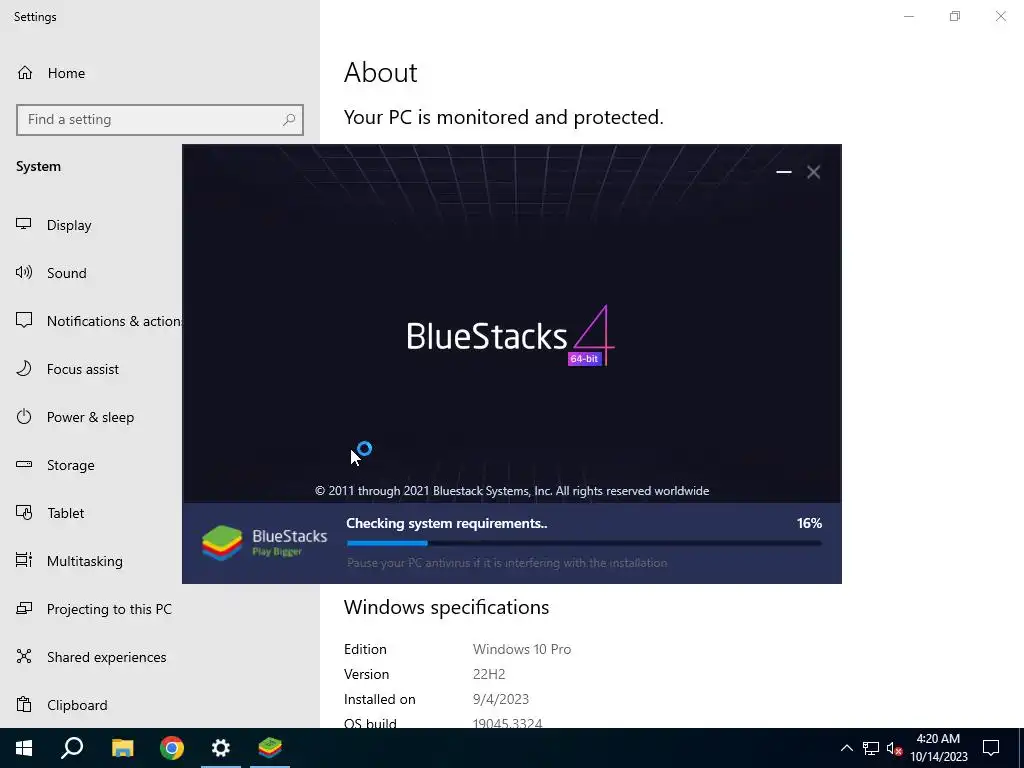Click the About page heading
Screen dimensions: 1024x768
tap(381, 72)
